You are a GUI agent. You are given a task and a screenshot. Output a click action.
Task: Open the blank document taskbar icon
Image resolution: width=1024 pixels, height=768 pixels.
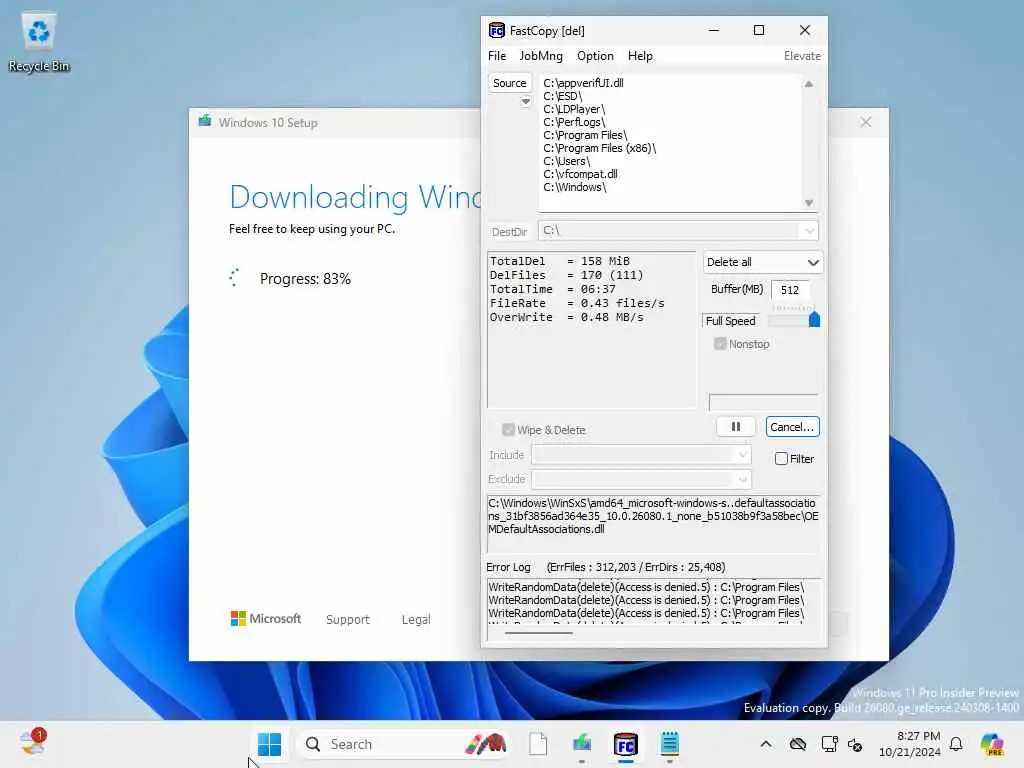point(538,744)
